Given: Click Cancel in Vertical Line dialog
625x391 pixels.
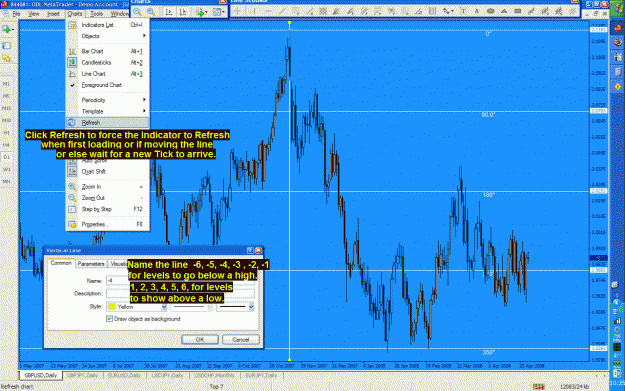Looking at the screenshot, I should coord(241,340).
